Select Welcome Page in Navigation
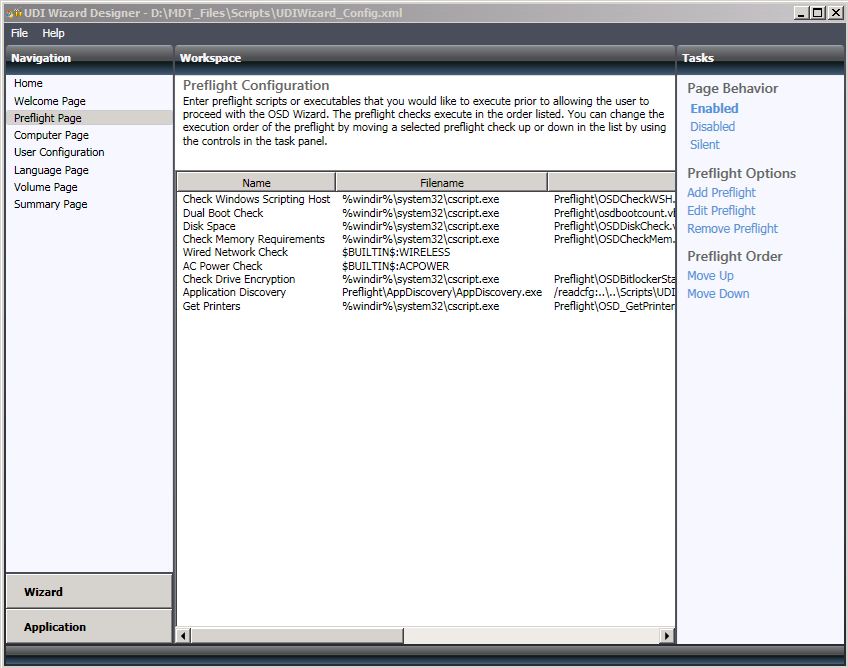 tap(50, 101)
